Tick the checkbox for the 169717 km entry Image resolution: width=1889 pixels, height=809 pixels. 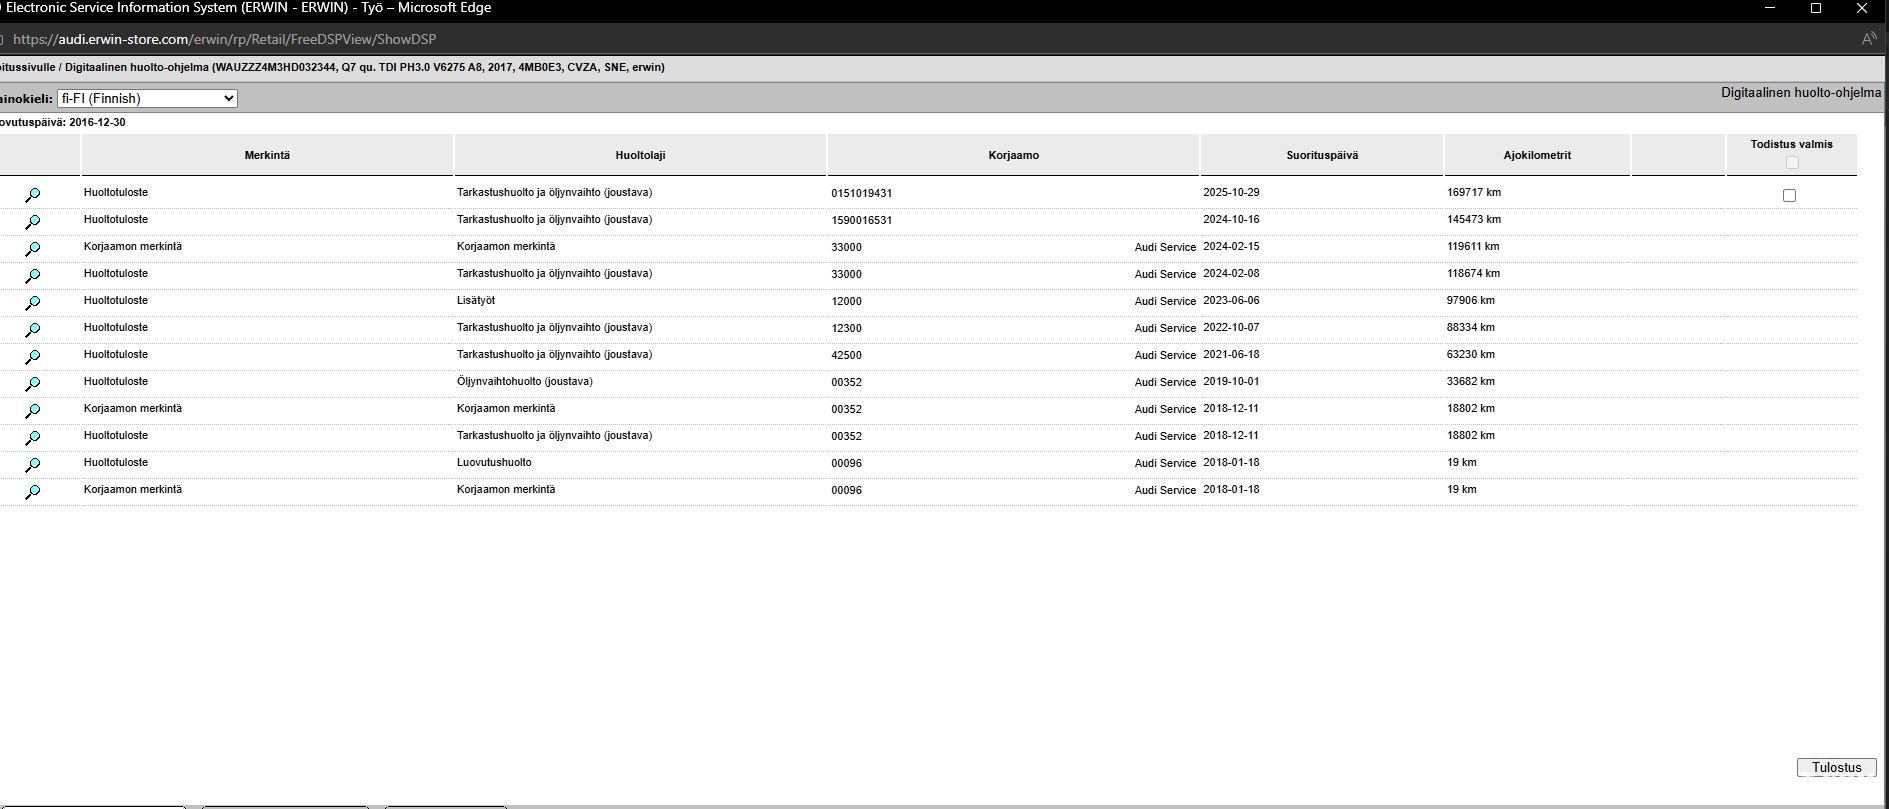[1789, 196]
